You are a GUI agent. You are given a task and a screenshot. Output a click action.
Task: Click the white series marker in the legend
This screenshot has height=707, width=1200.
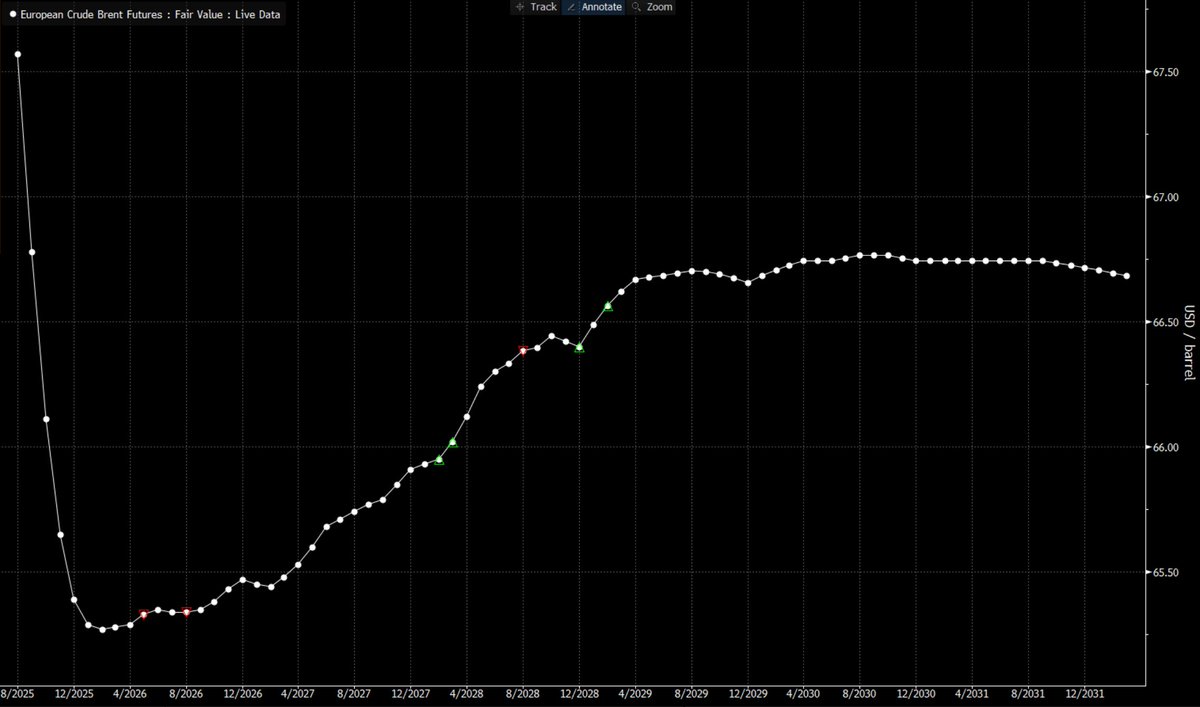12,14
